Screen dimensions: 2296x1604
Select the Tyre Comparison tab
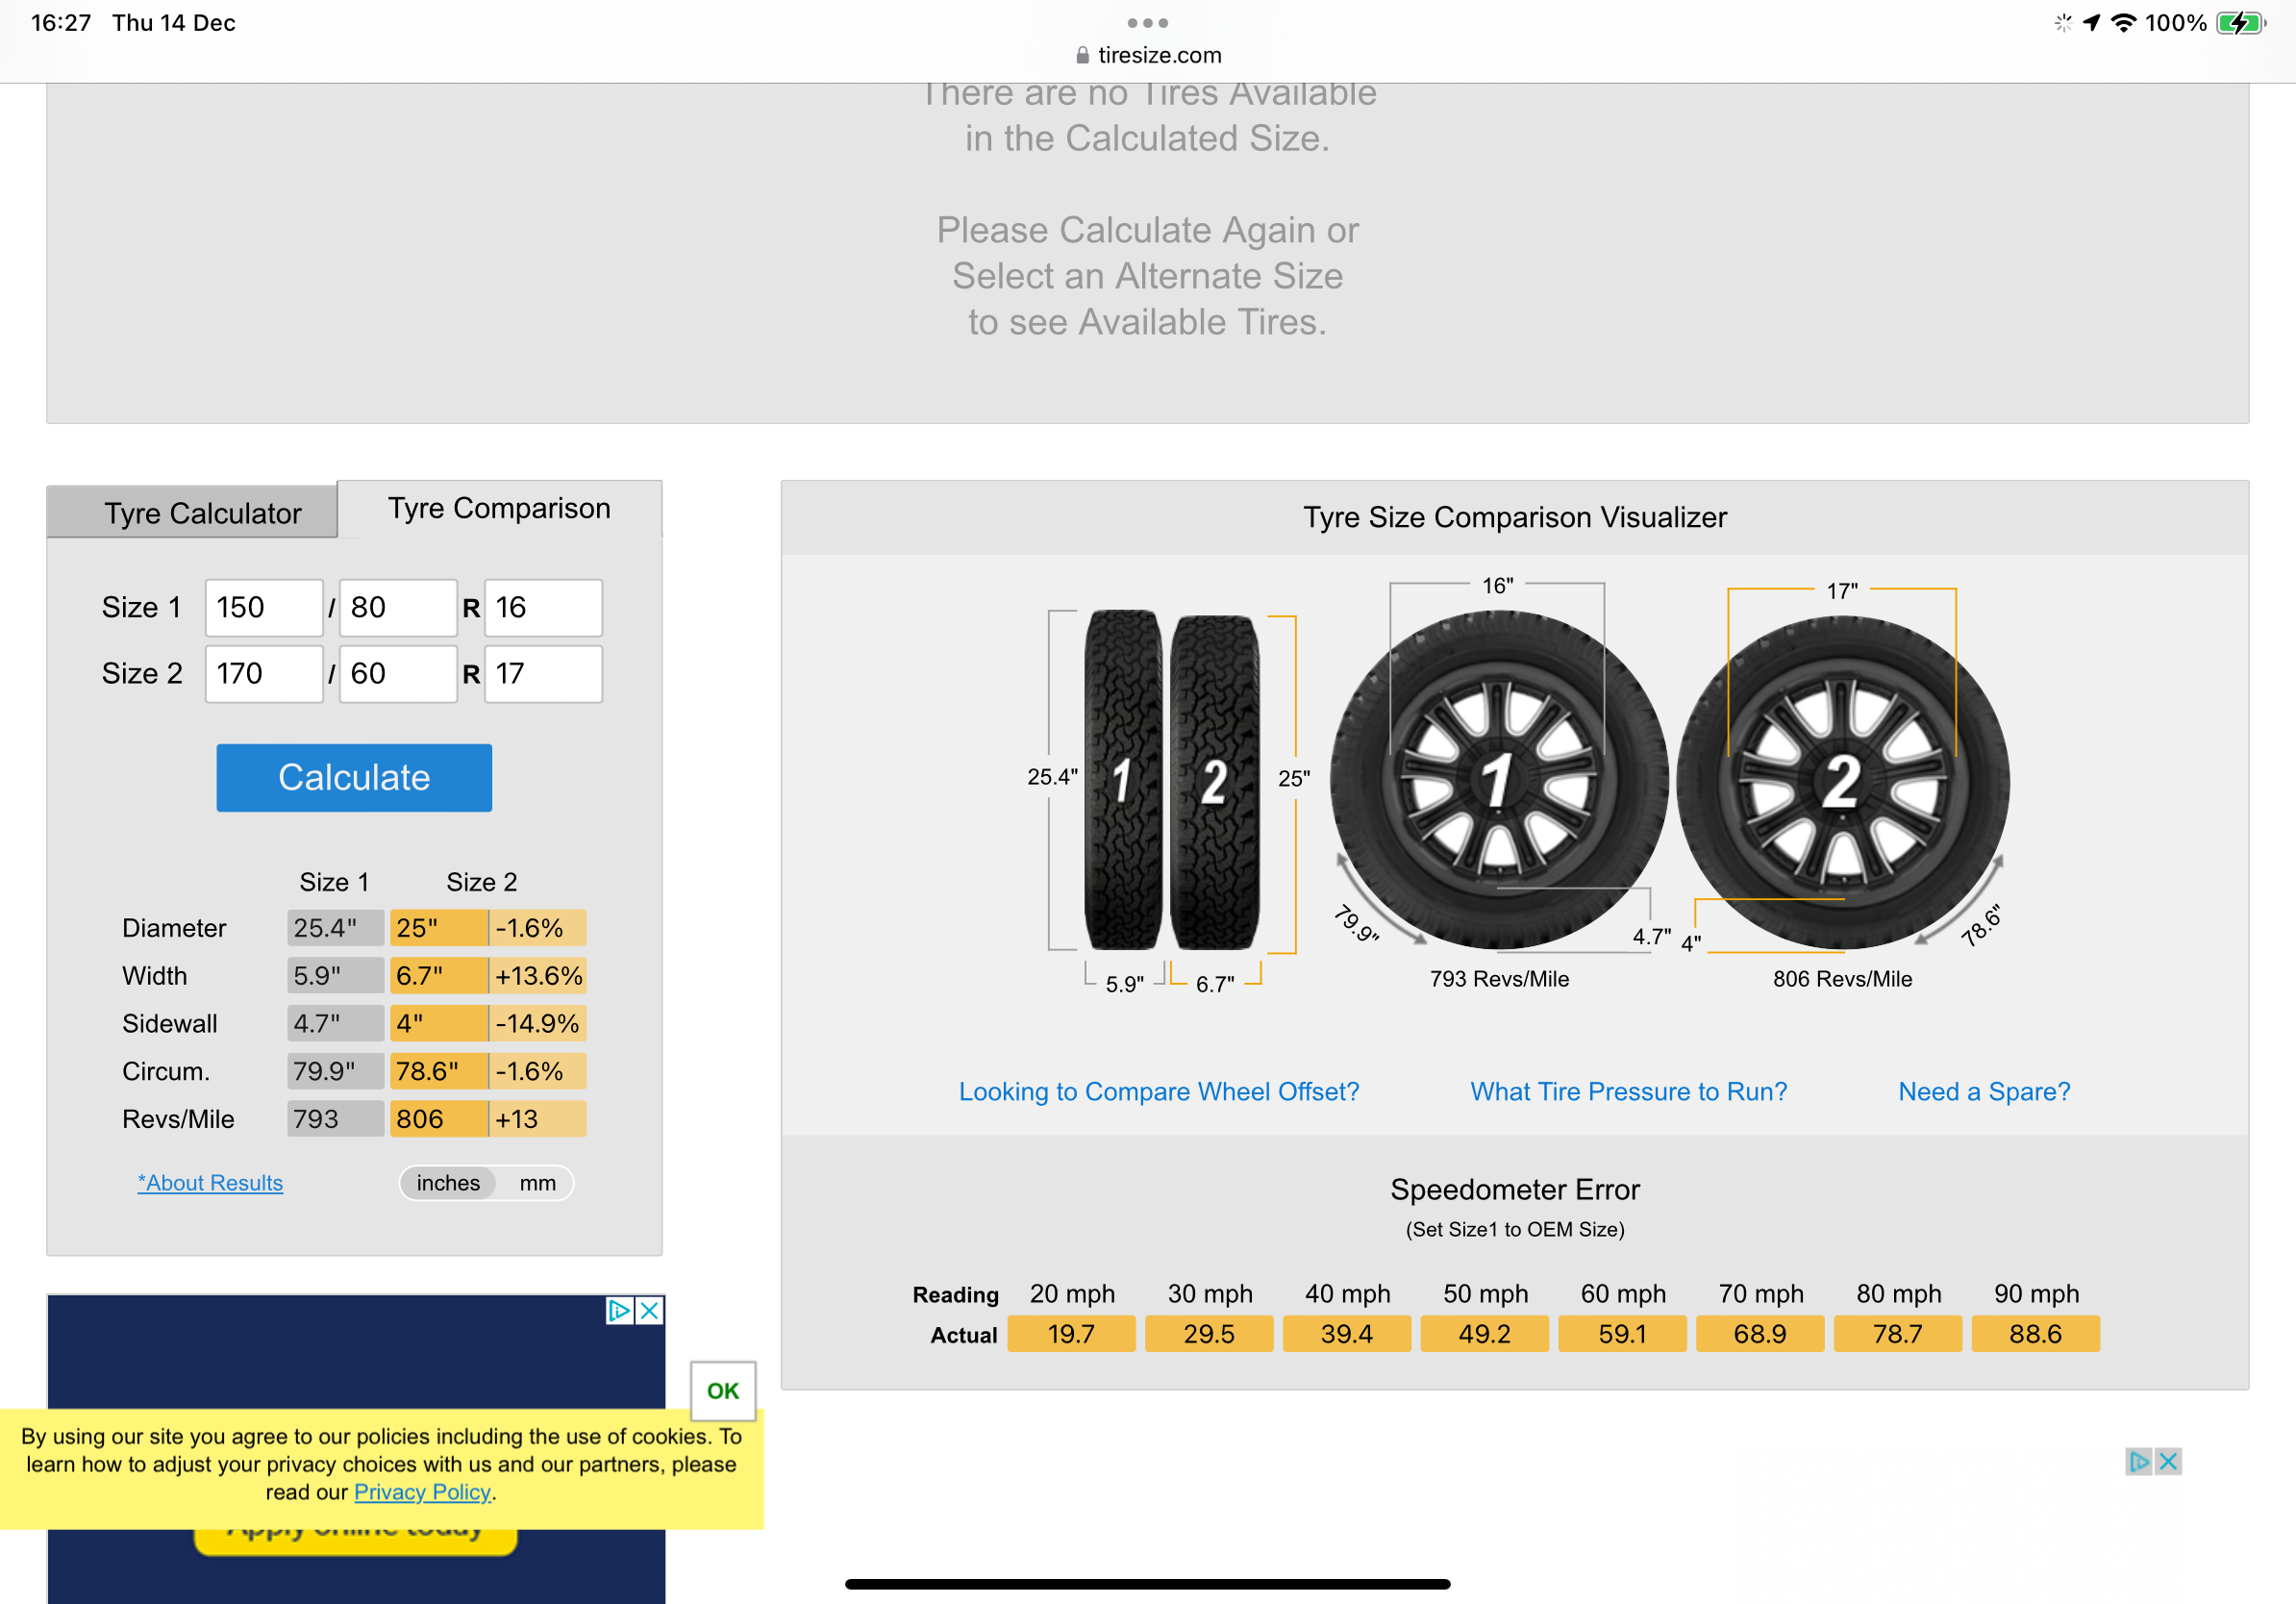(x=499, y=508)
